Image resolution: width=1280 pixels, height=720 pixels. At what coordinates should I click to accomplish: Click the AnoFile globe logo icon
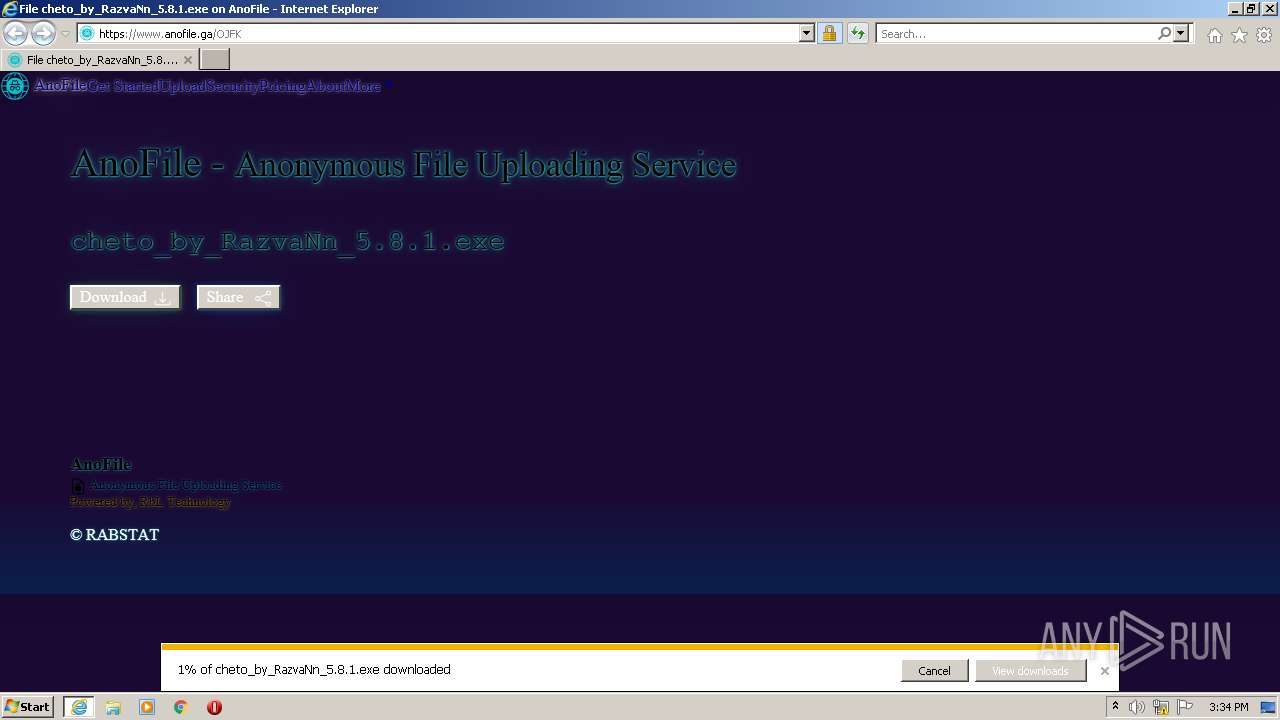[15, 86]
